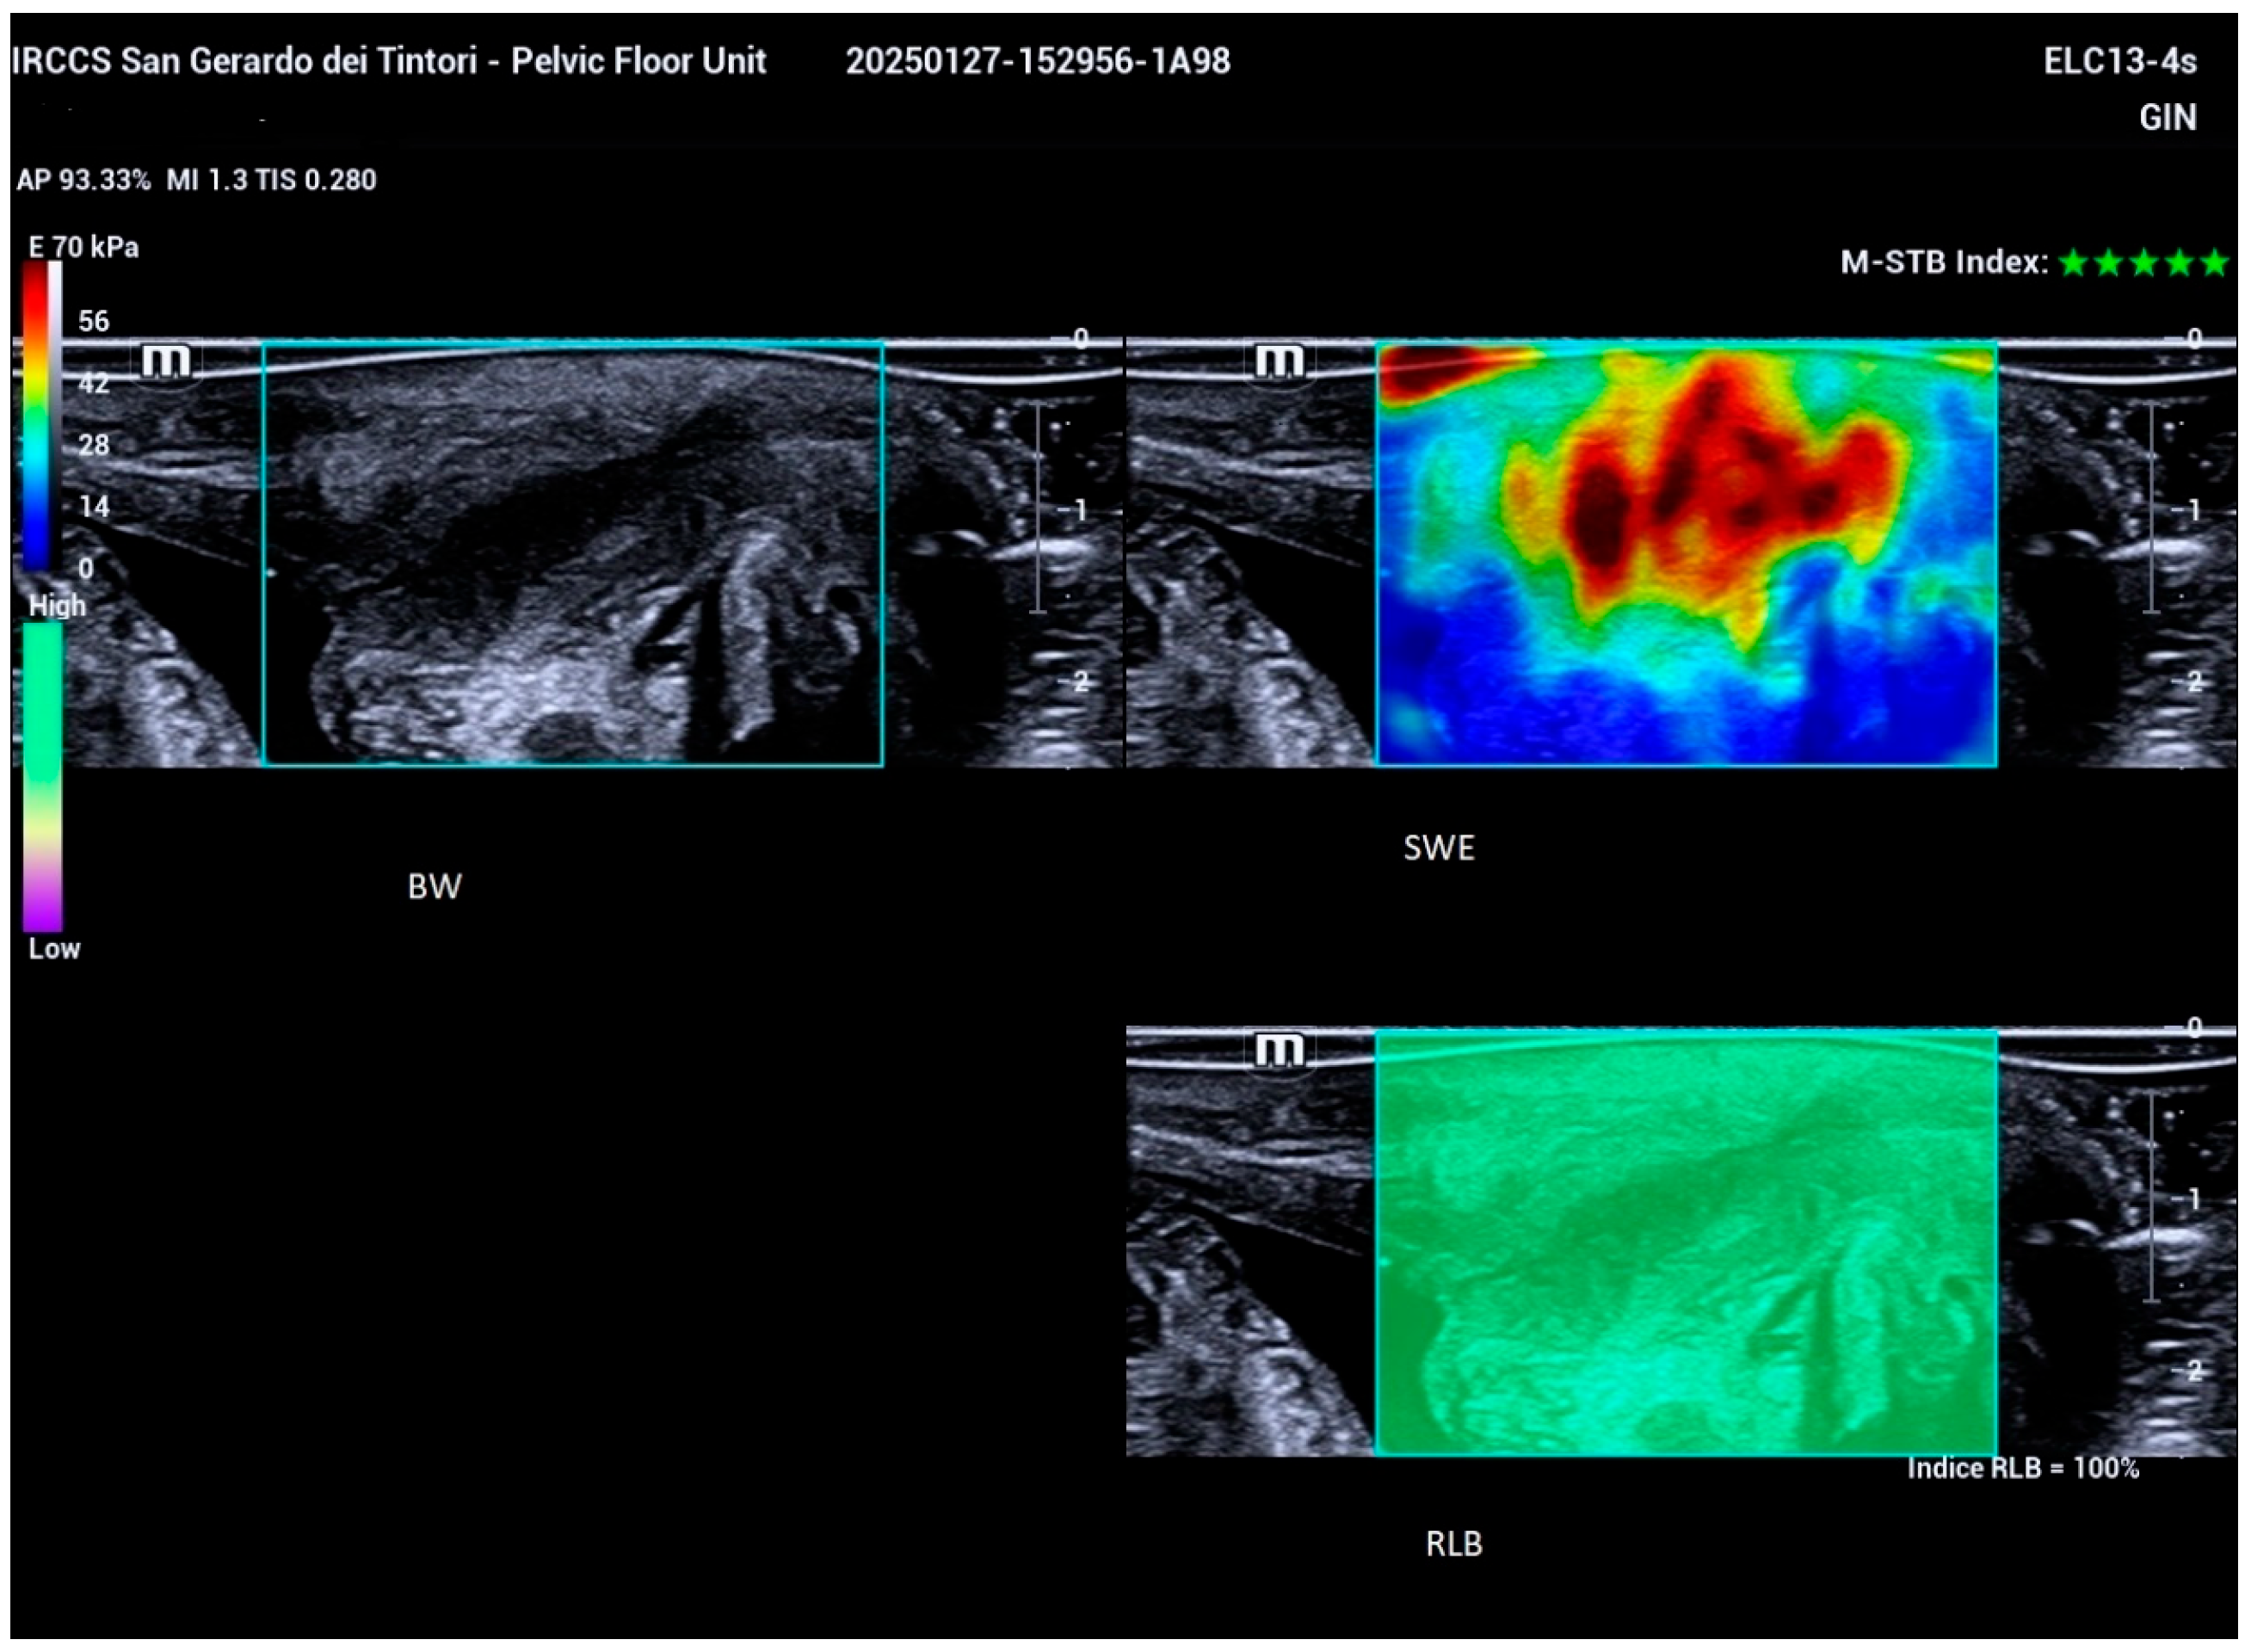
Task: Click inside the green RLB reliability map
Action: (1686, 1243)
